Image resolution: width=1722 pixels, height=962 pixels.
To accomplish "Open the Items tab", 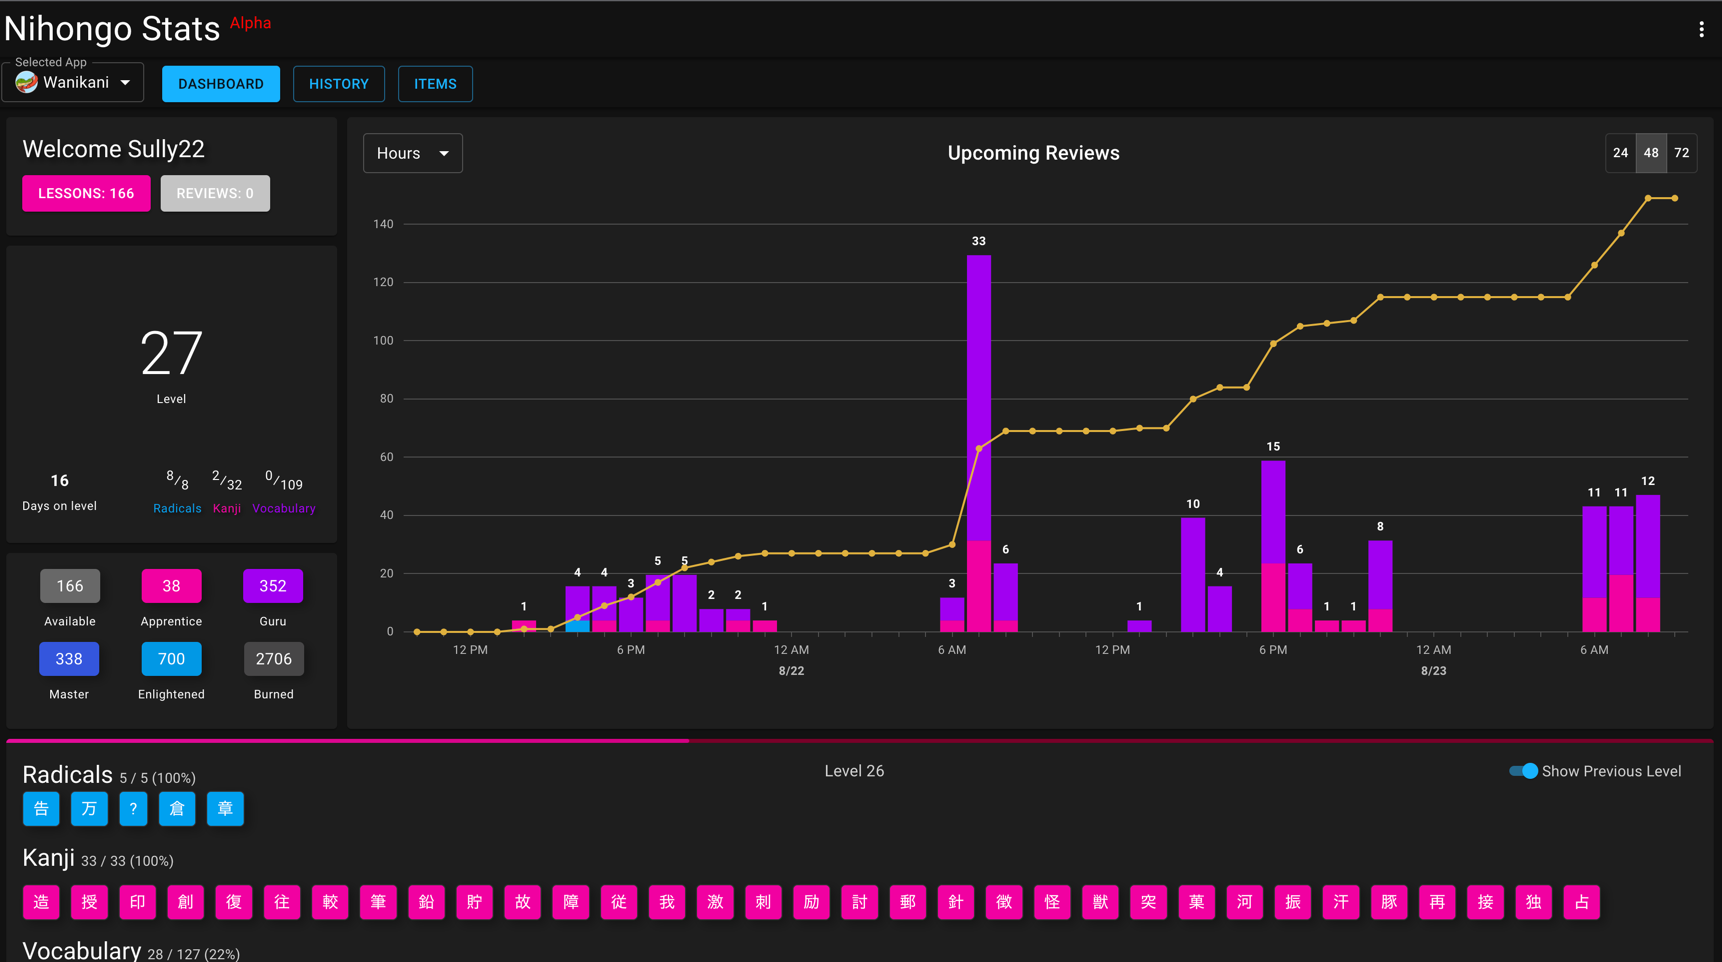I will [x=435, y=84].
